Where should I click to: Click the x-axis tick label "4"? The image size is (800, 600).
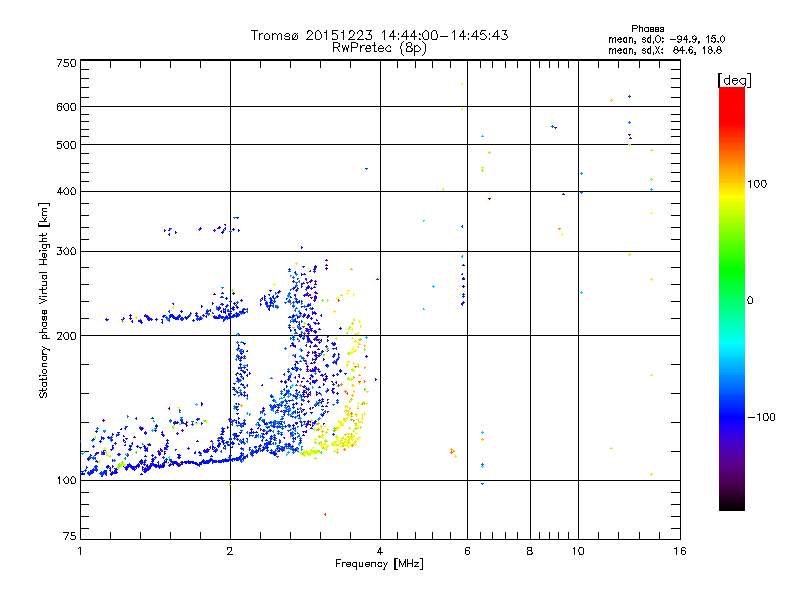coord(380,551)
